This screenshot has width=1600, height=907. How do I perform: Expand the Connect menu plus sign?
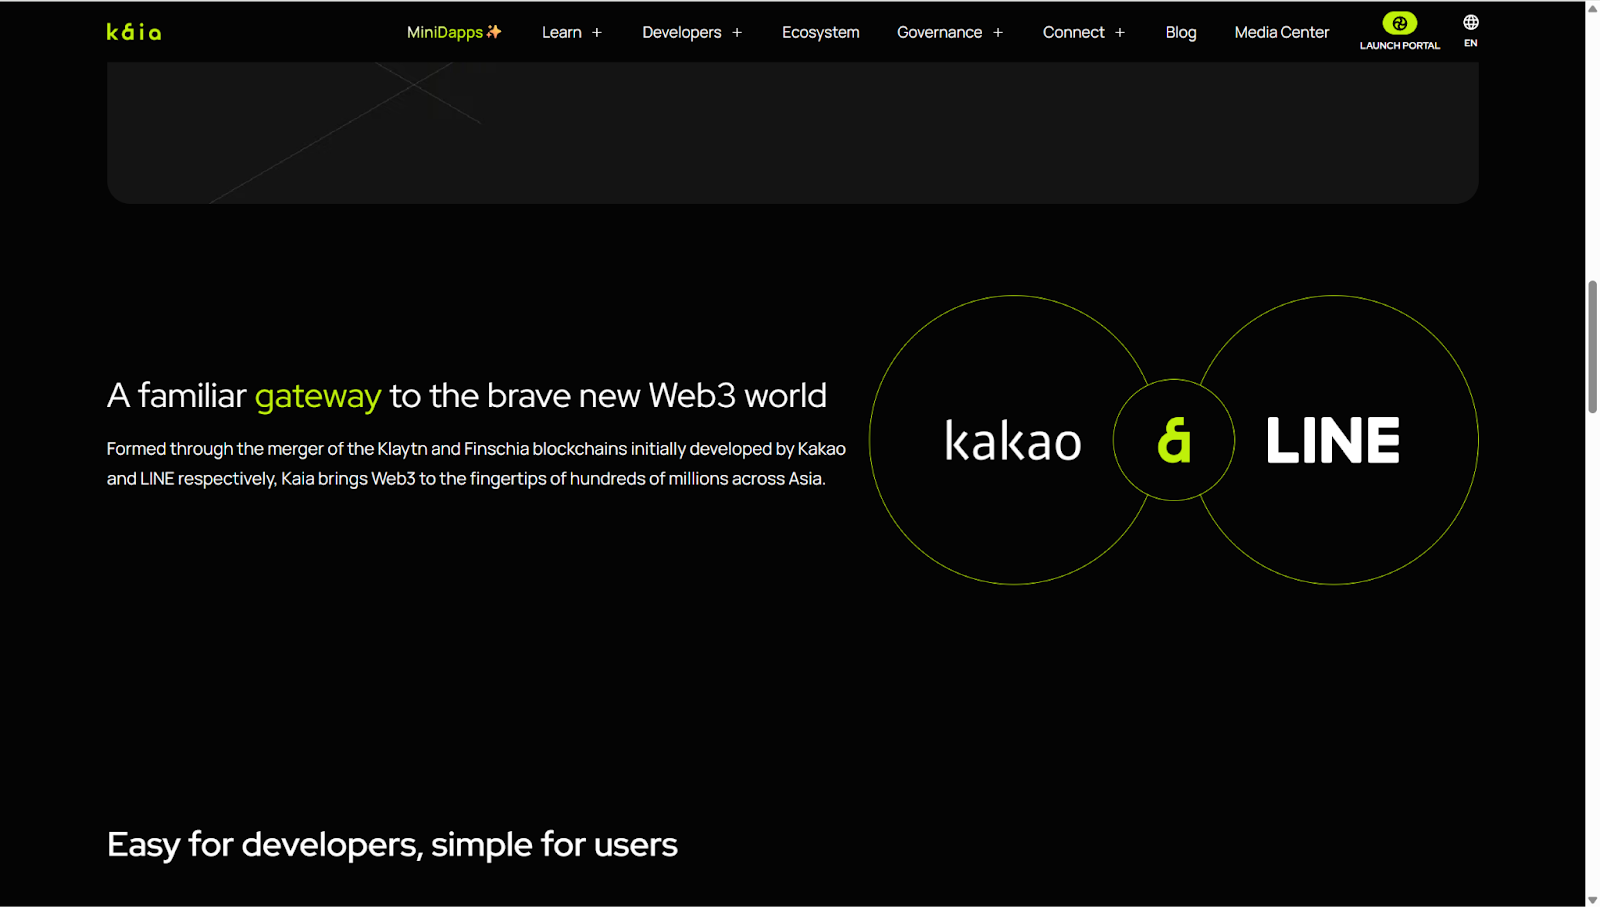(x=1120, y=33)
